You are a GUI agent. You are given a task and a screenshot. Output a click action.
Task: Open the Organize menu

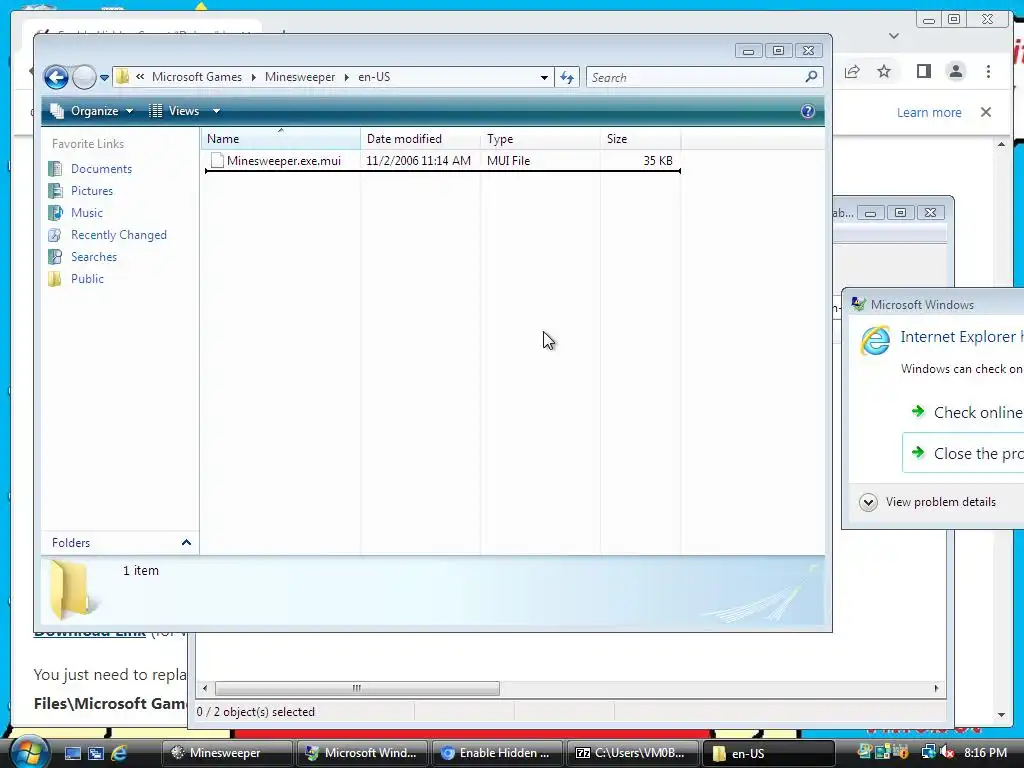(93, 111)
